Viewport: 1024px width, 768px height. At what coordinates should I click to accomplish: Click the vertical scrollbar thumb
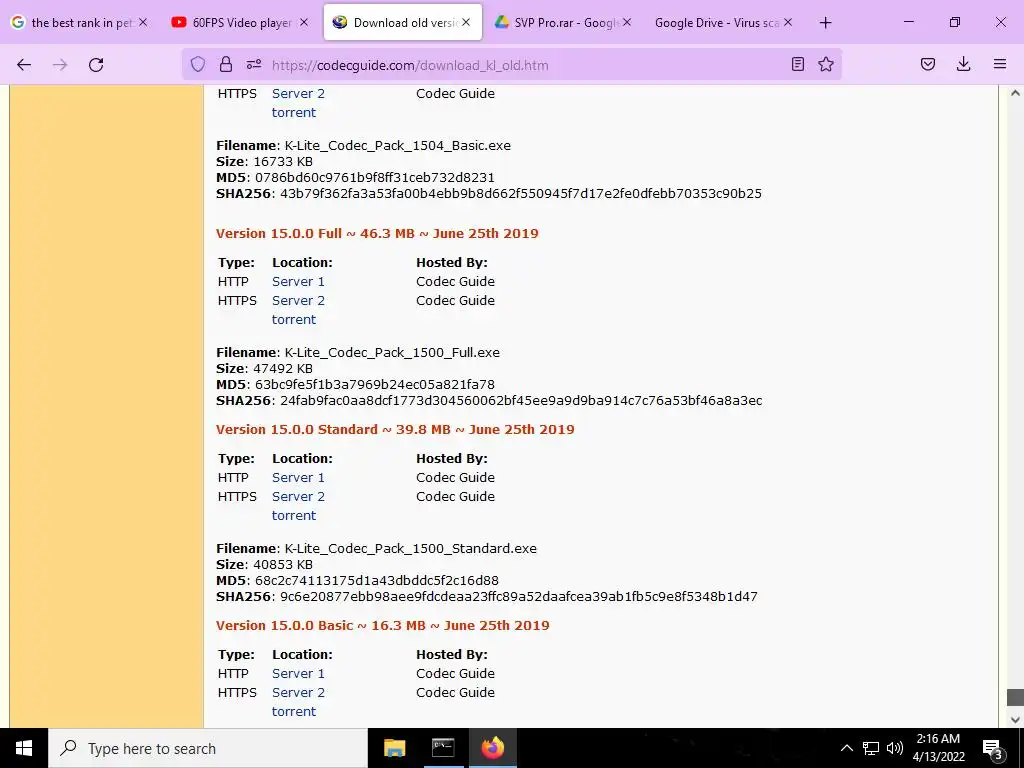(1015, 697)
